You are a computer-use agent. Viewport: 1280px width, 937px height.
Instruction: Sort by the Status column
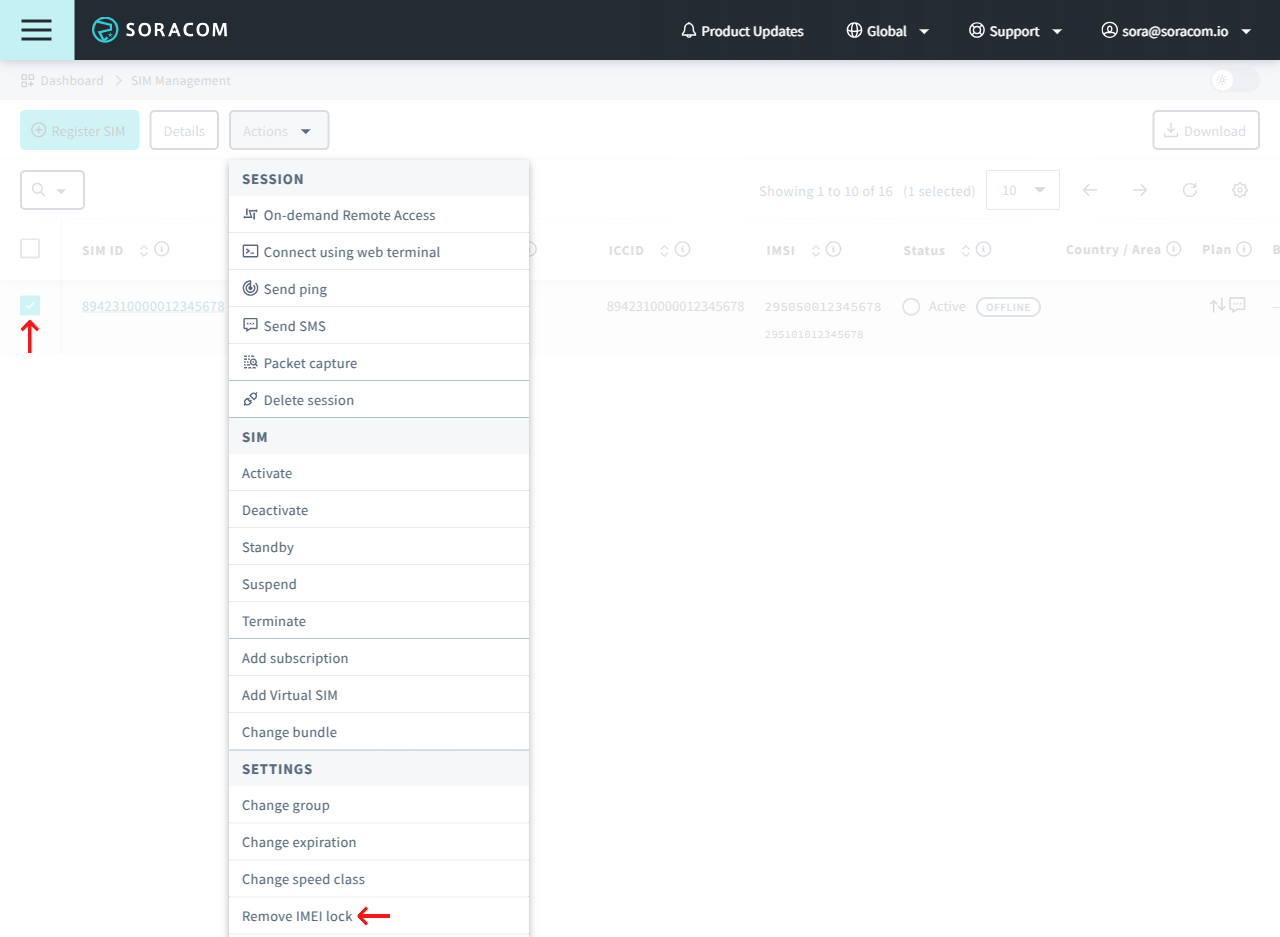pos(966,250)
